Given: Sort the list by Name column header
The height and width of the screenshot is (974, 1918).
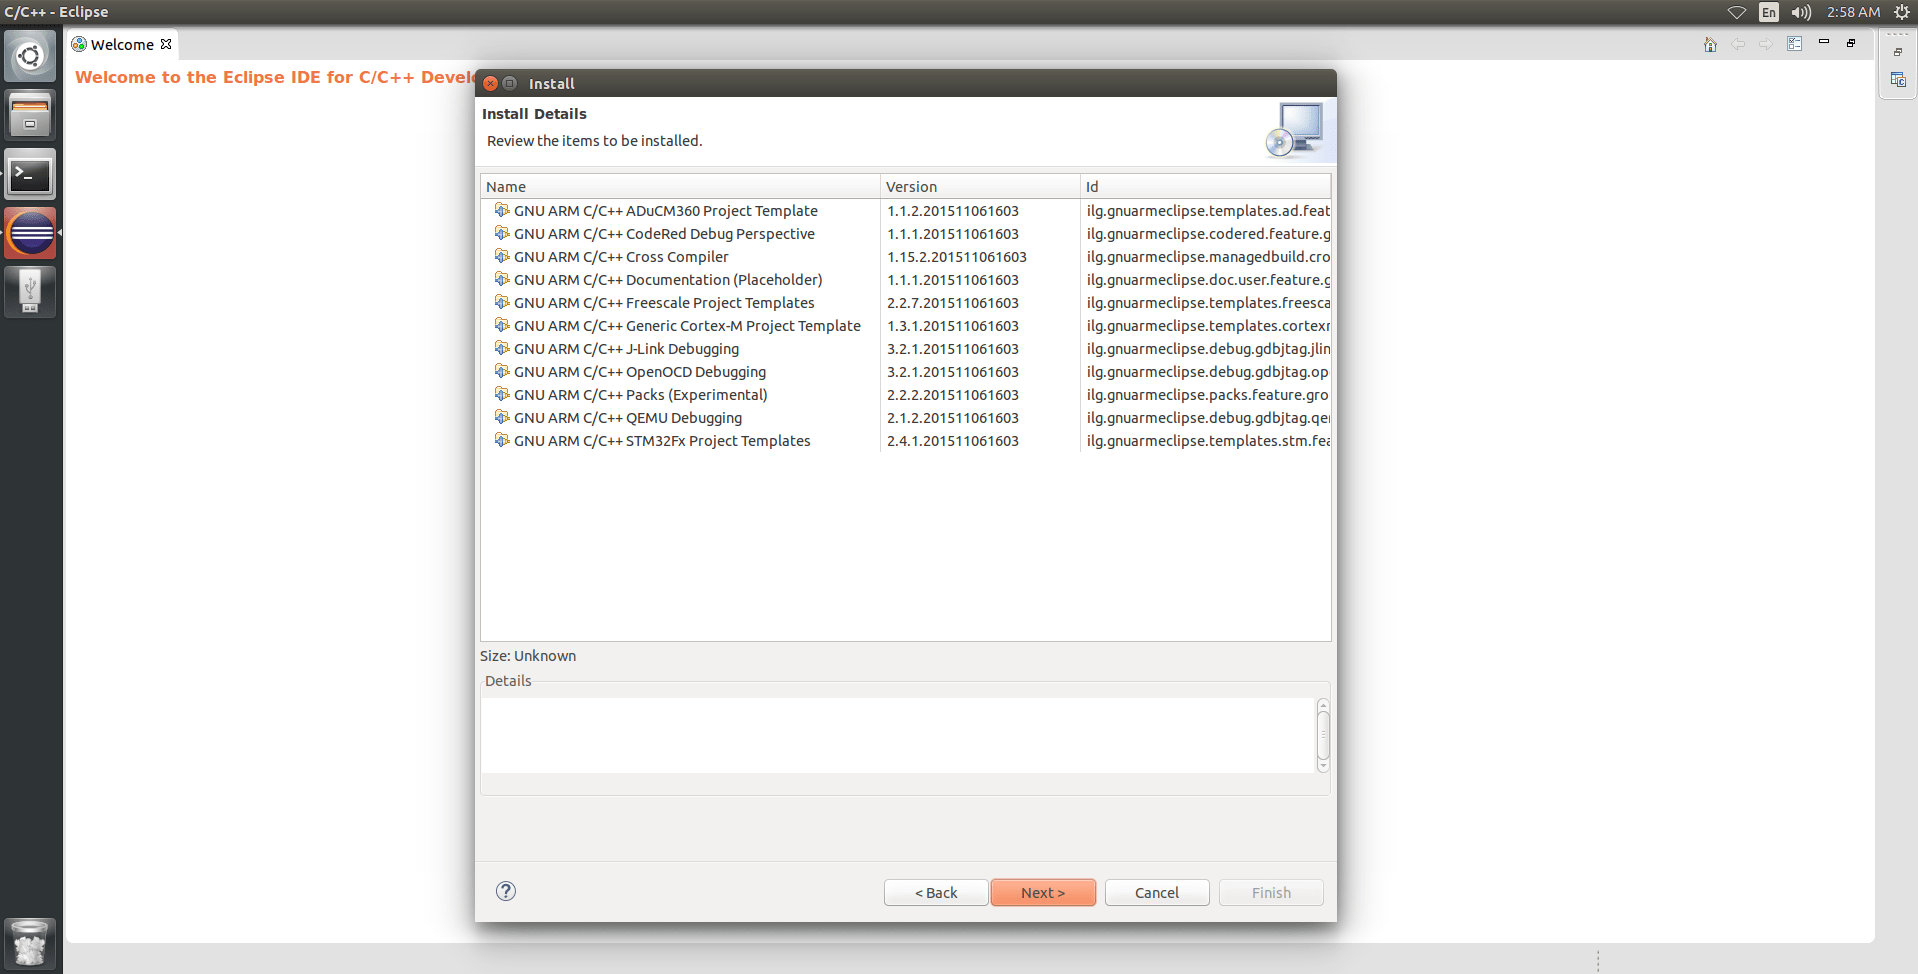Looking at the screenshot, I should (680, 186).
